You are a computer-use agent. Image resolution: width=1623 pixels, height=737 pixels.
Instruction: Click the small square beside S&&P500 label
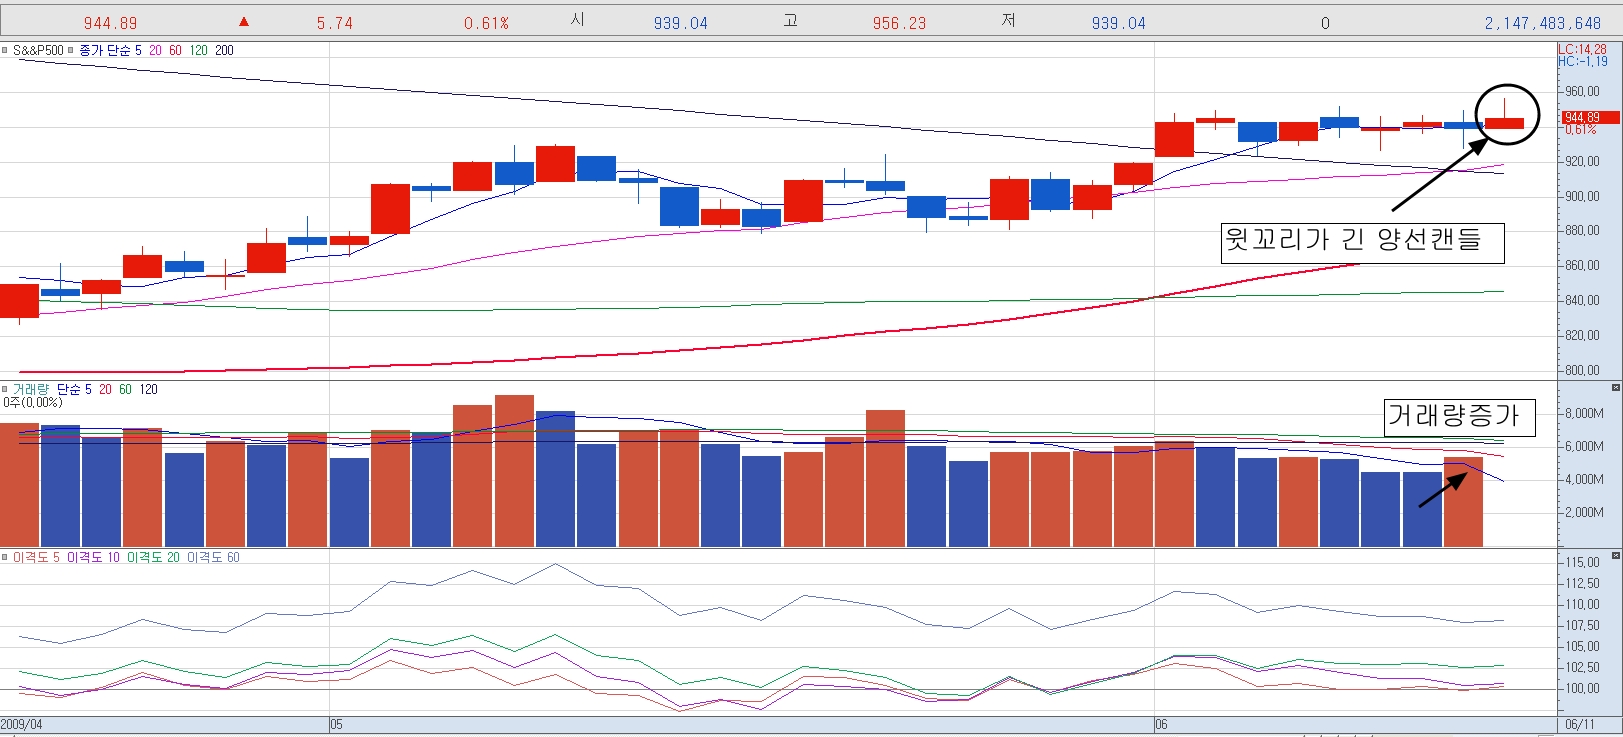[x=5, y=50]
